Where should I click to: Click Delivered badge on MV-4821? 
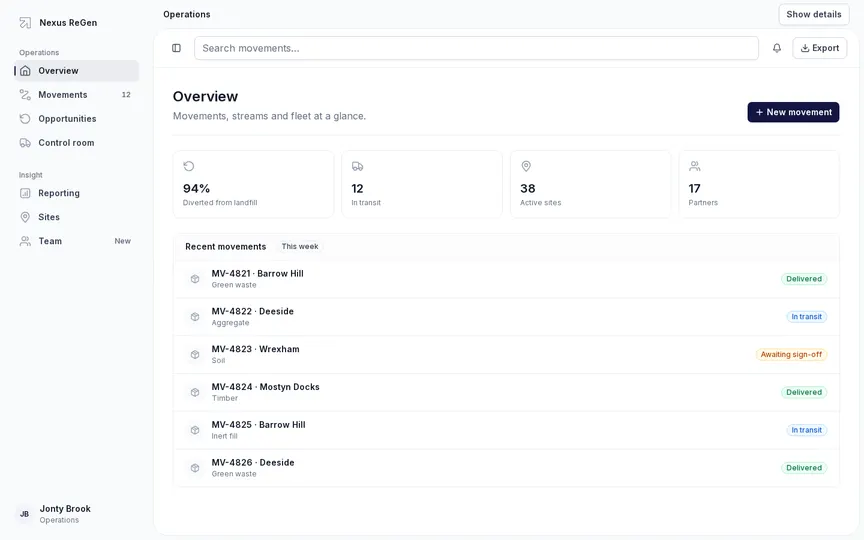[803, 279]
